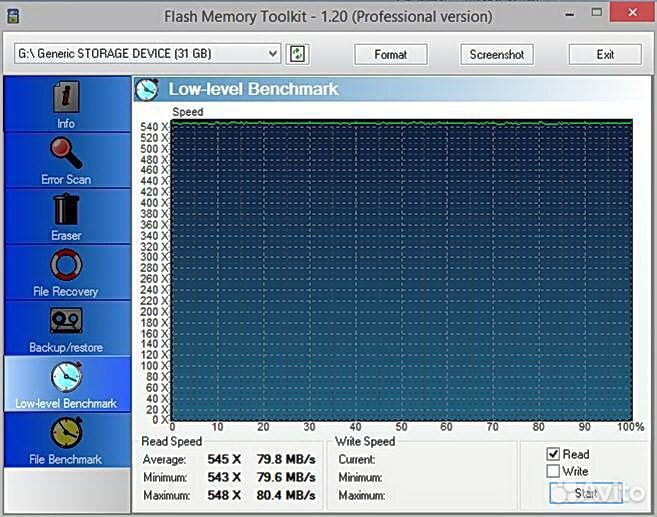The width and height of the screenshot is (657, 517).
Task: Click the File Recovery label
Action: click(66, 291)
